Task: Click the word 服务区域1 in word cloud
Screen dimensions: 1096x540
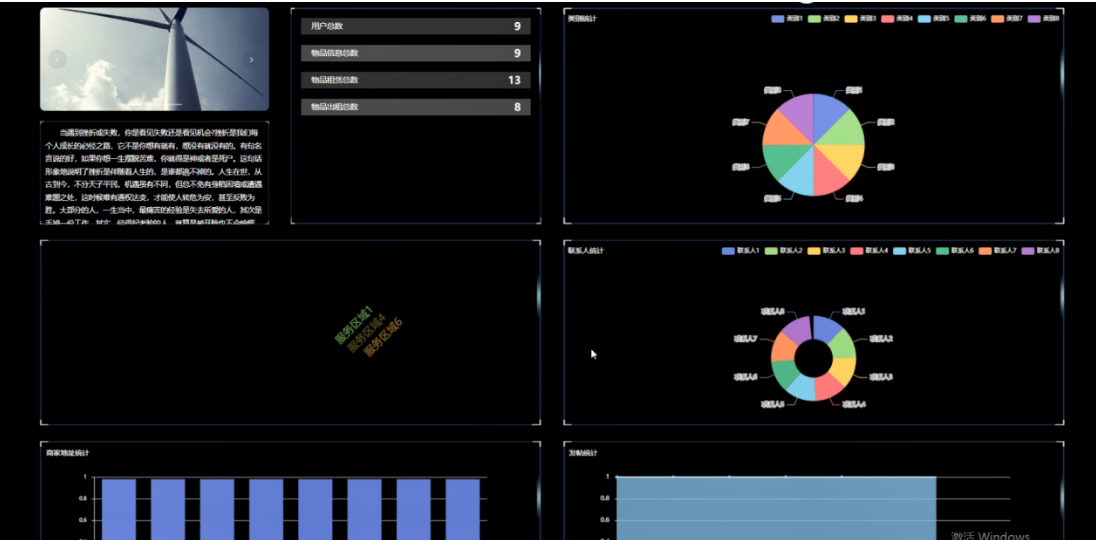Action: point(353,326)
